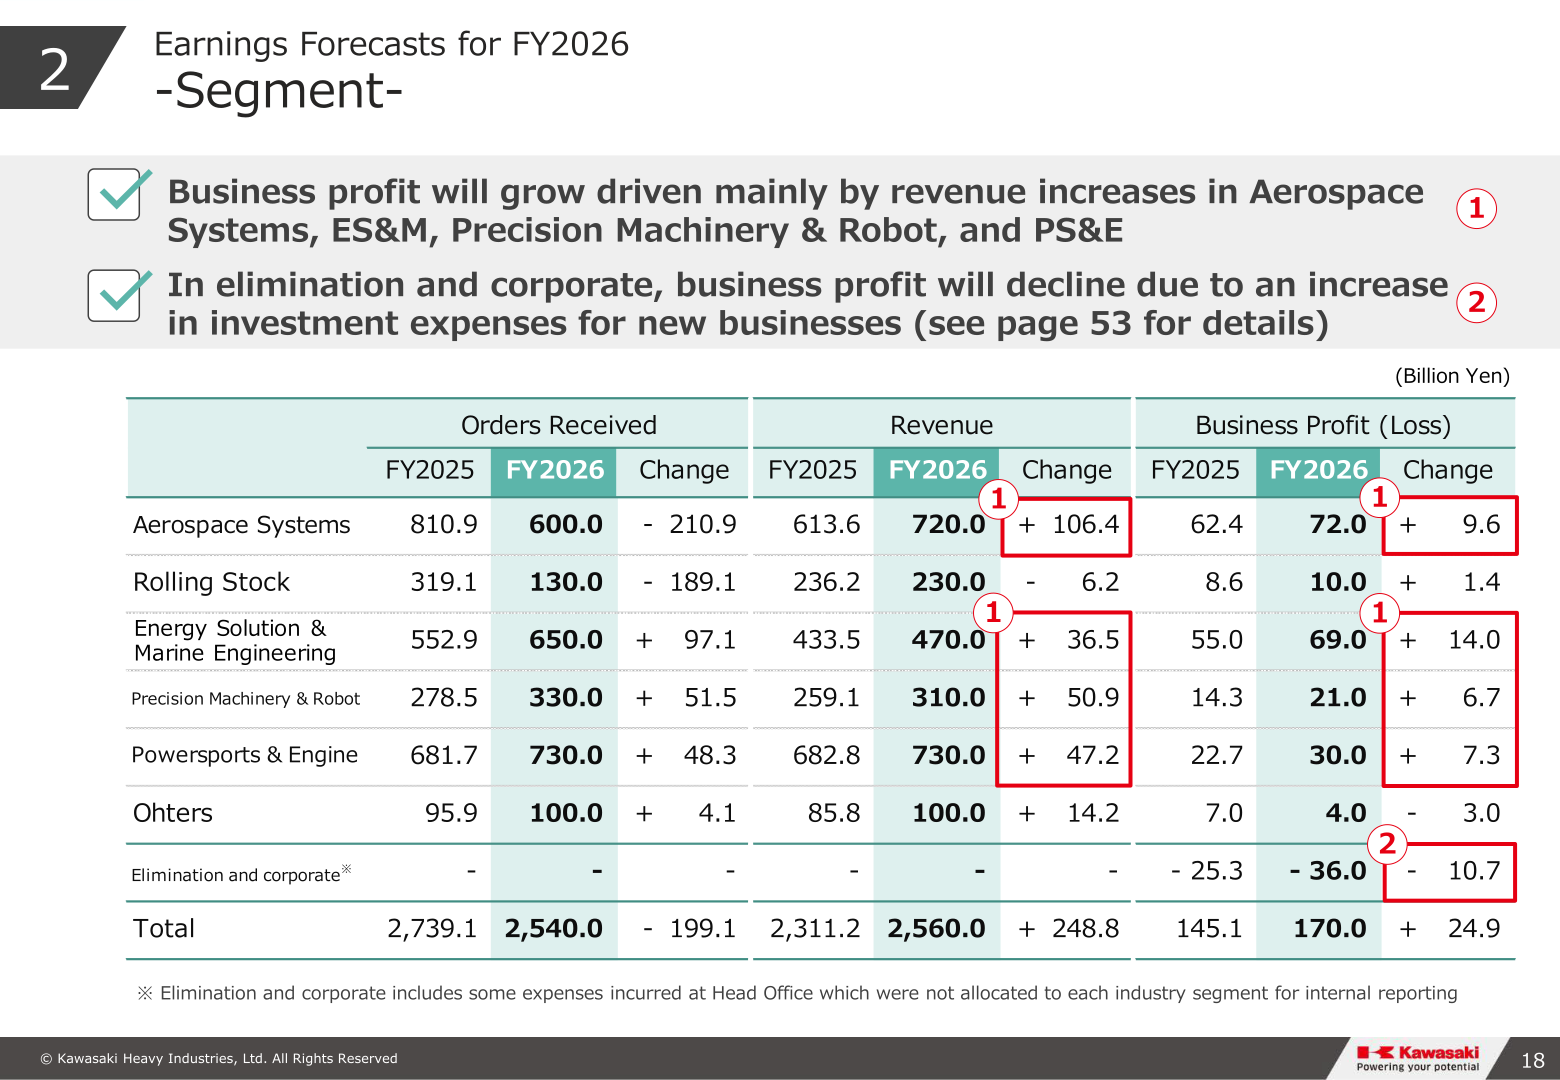The width and height of the screenshot is (1560, 1080).
Task: Click the FY2025 header under Revenue
Action: coord(812,470)
